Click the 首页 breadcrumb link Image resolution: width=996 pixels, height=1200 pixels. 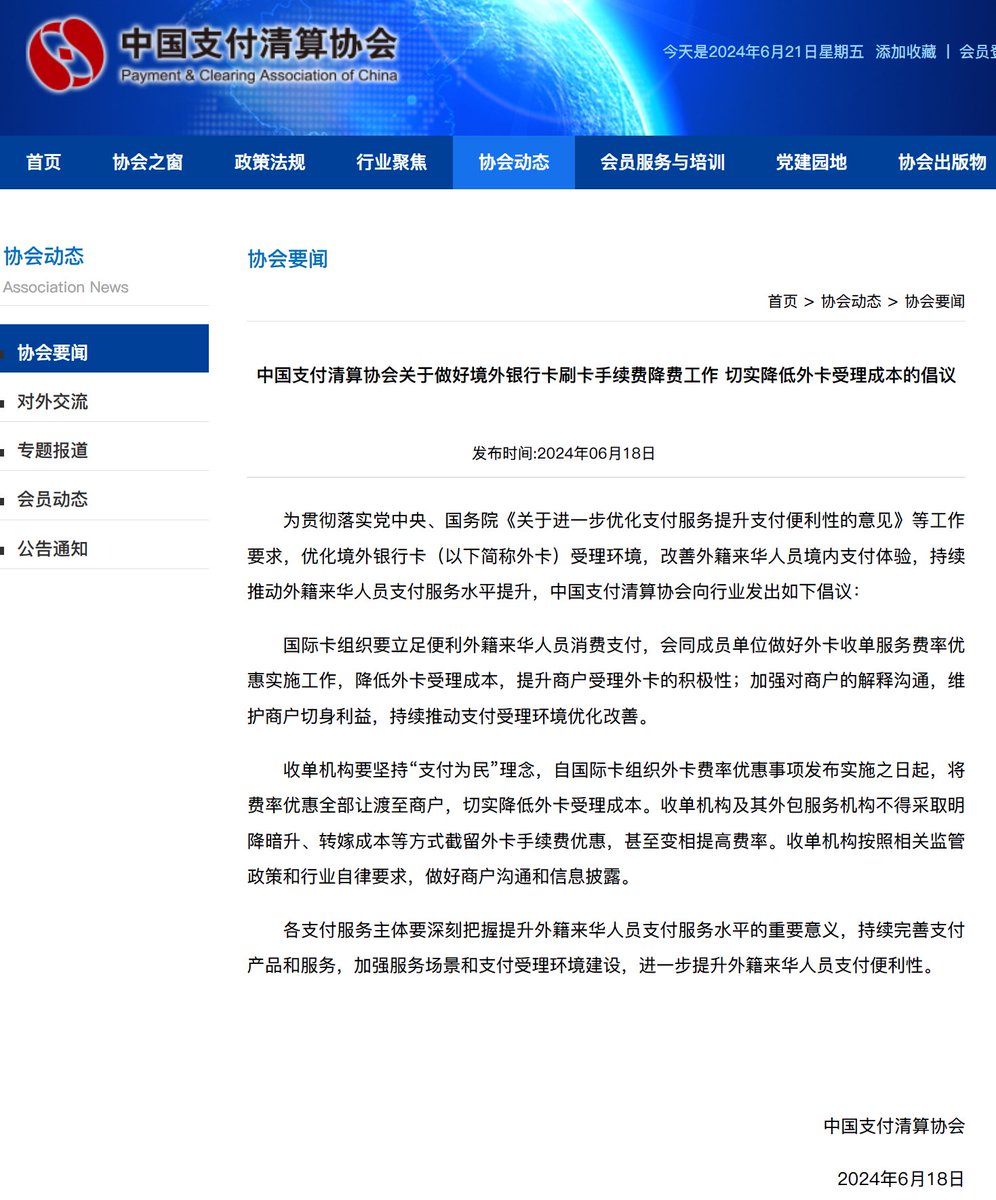(x=783, y=301)
